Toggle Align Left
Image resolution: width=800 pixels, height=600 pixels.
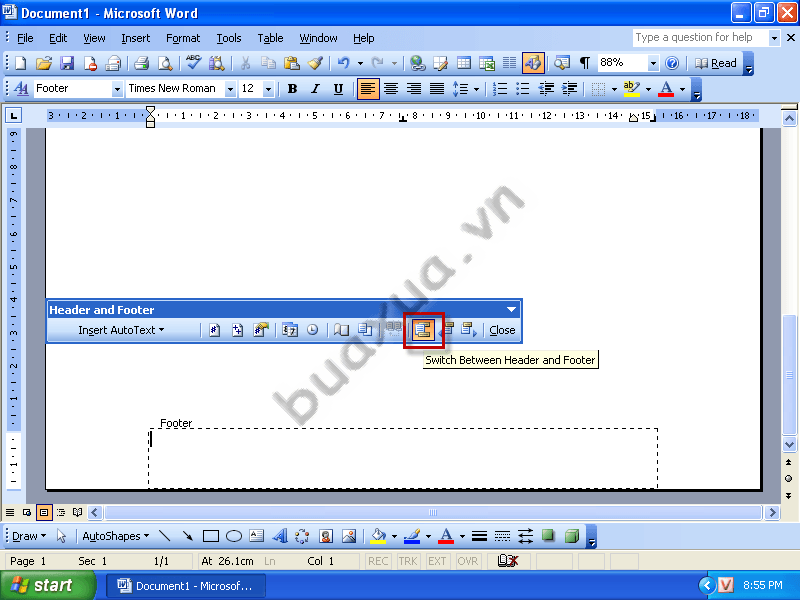click(x=368, y=89)
